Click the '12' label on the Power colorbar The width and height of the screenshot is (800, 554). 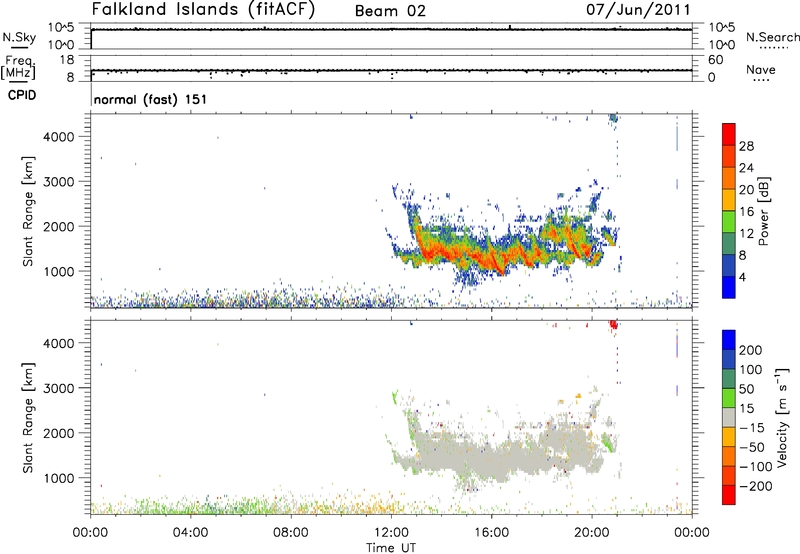[746, 233]
